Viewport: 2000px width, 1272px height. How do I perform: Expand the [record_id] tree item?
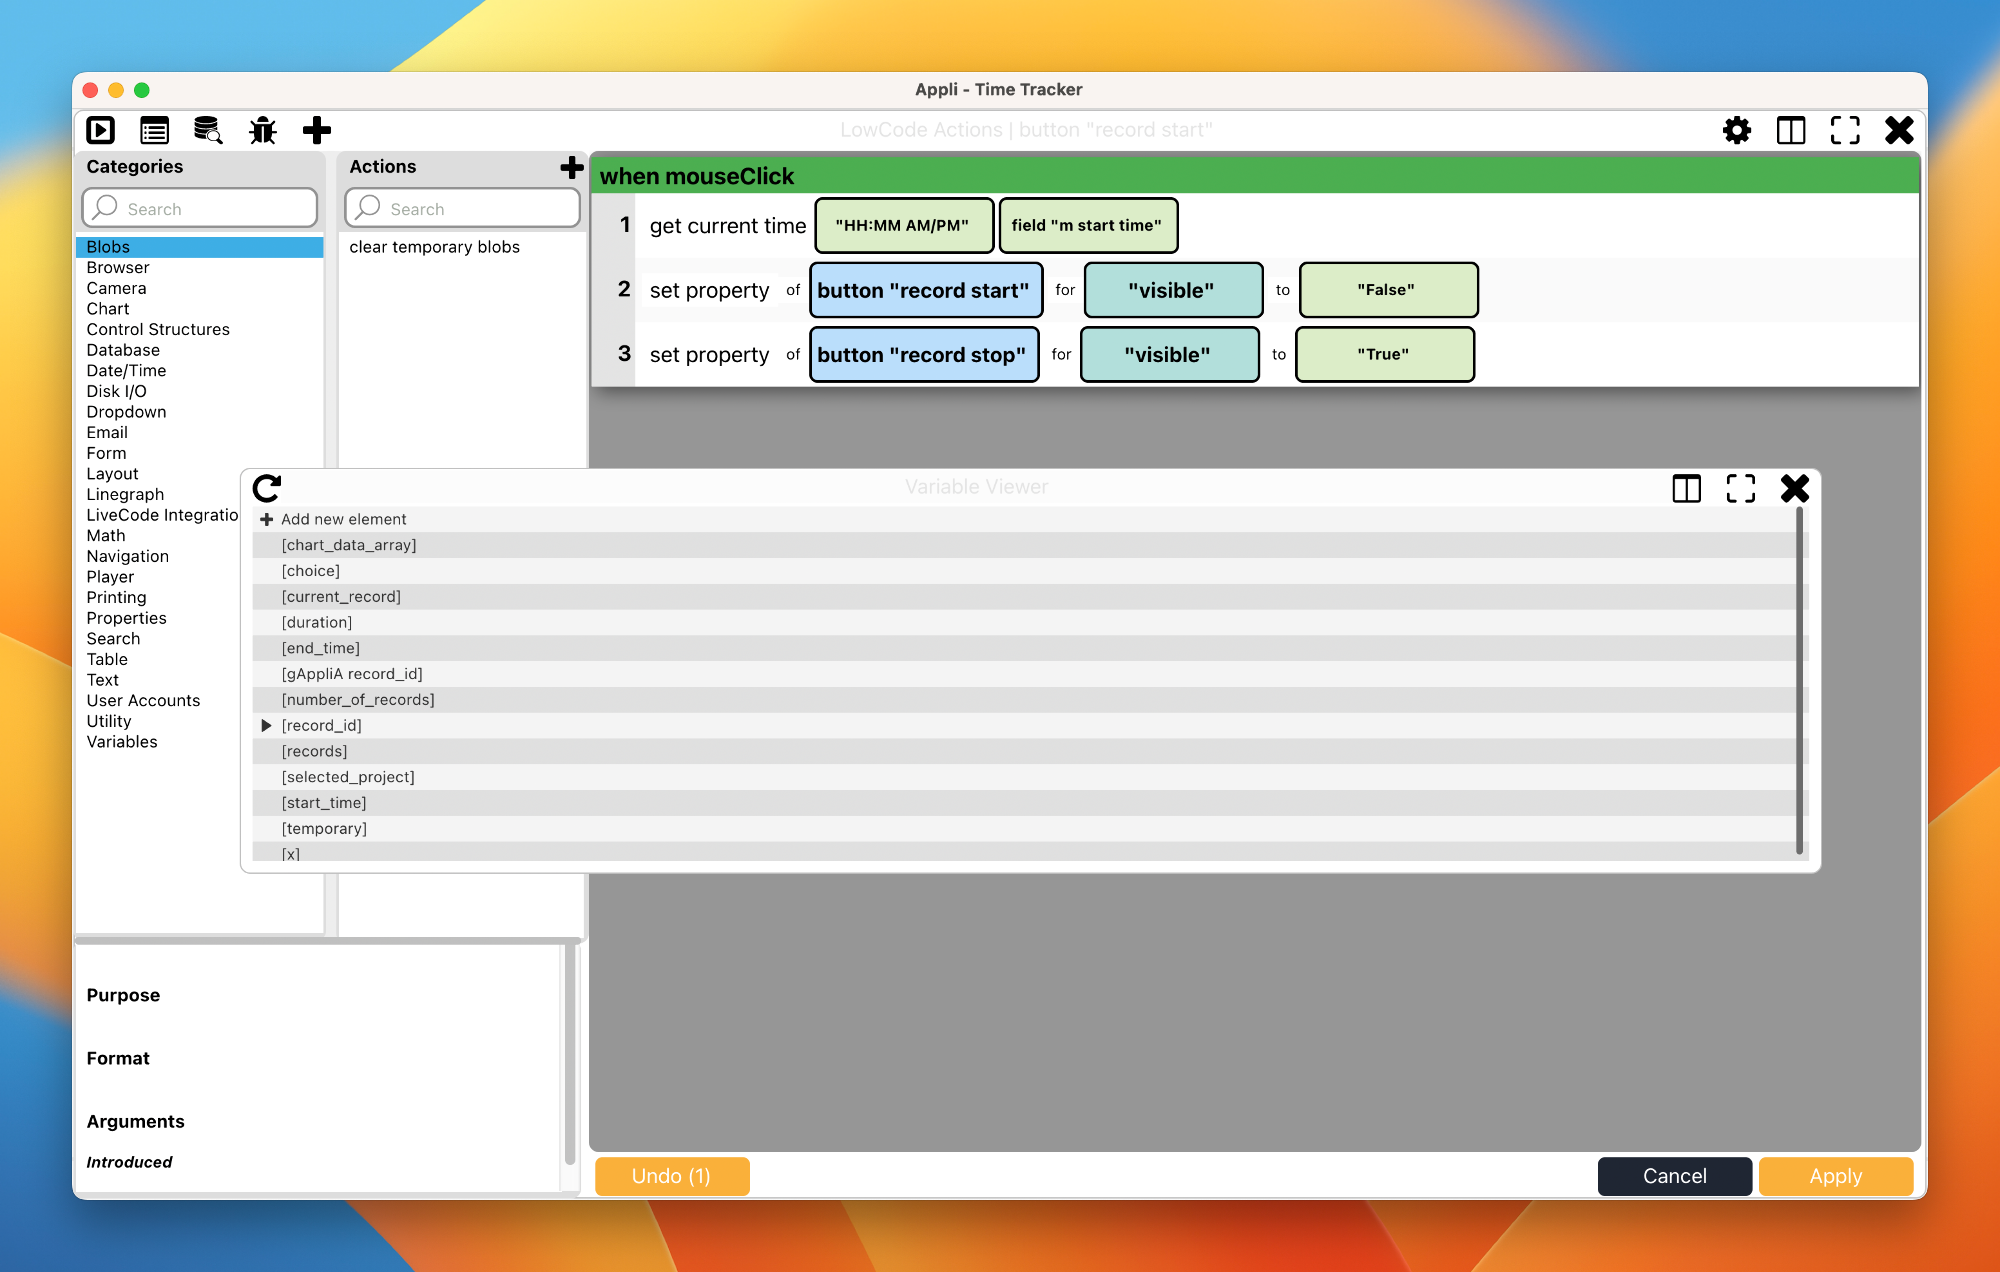259,726
